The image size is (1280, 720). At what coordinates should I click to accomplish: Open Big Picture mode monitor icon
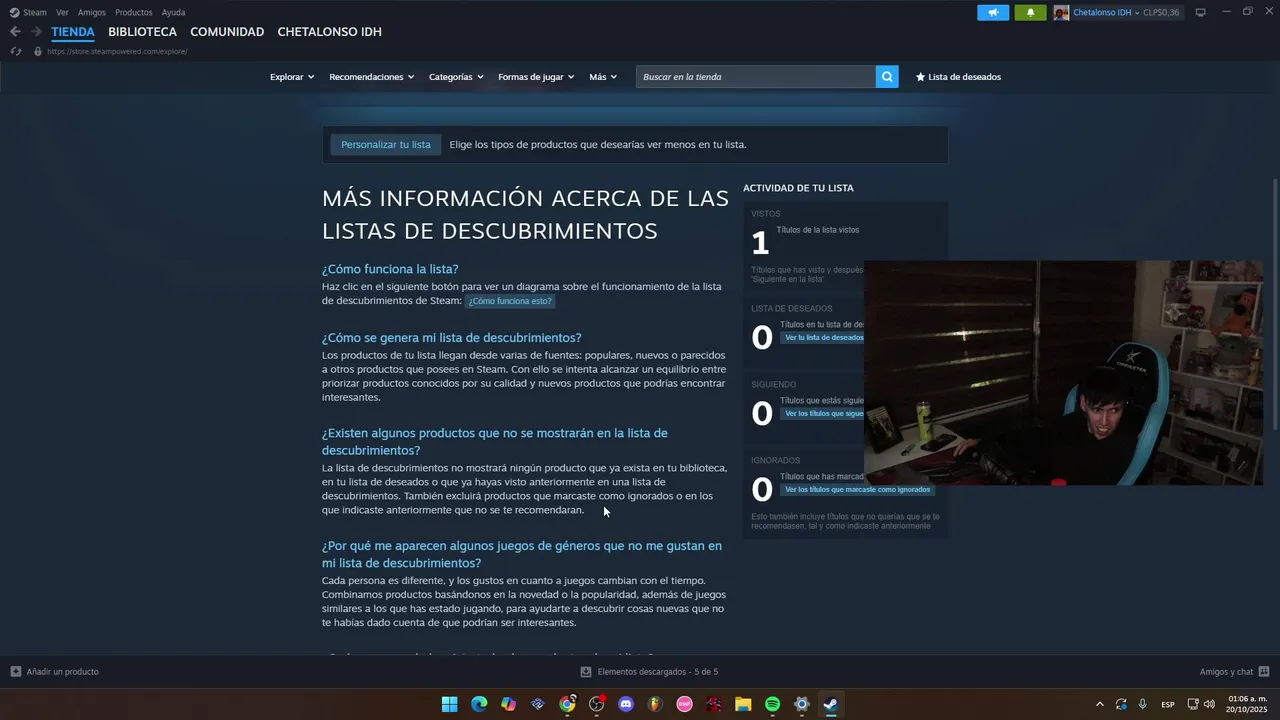1201,12
